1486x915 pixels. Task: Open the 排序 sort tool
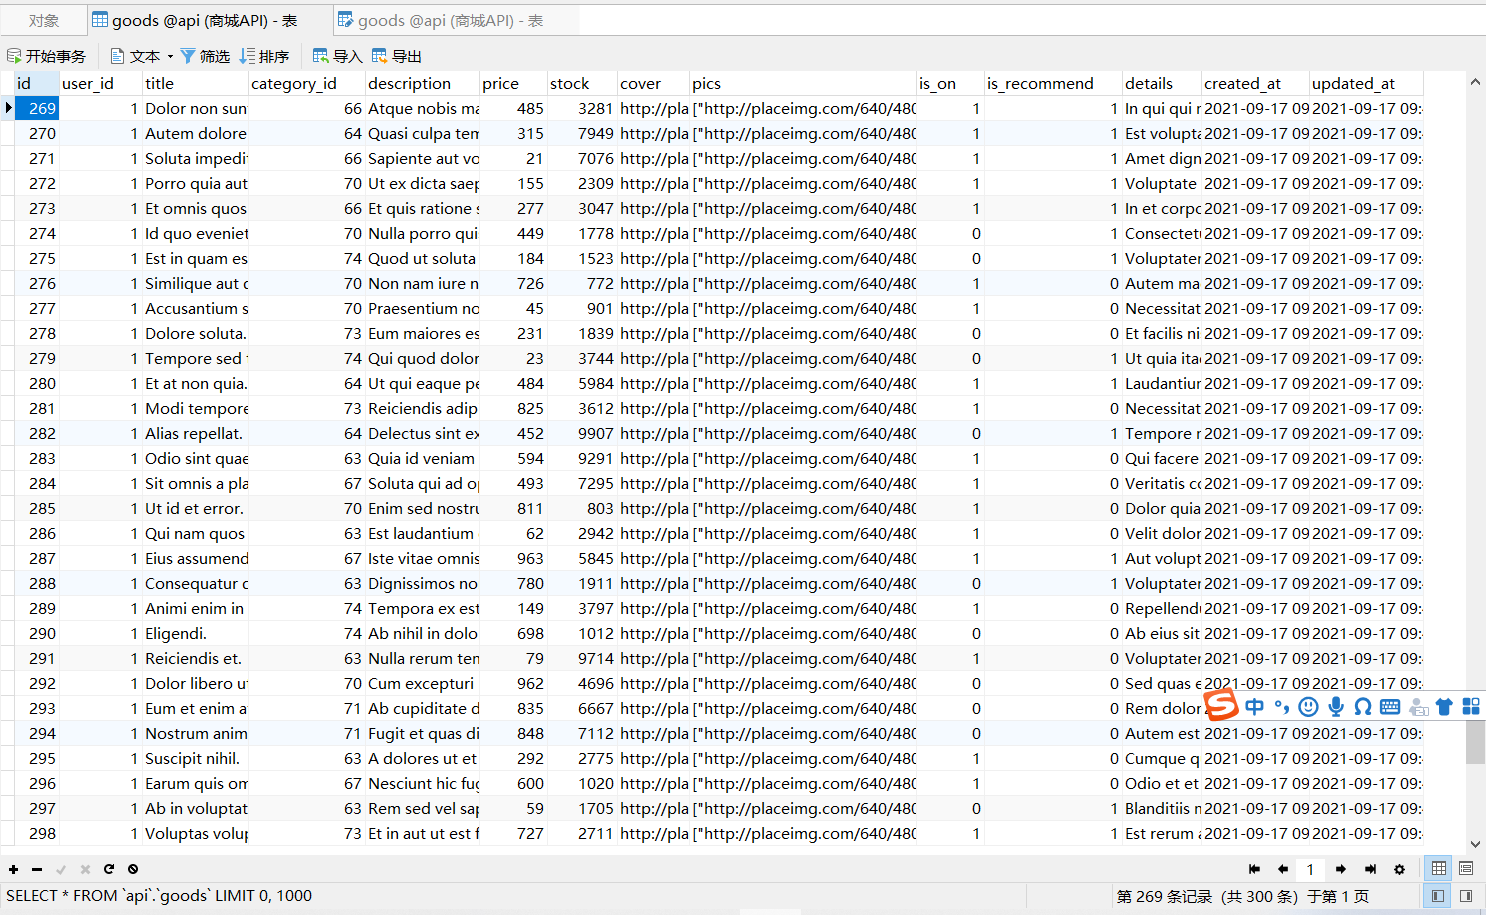coord(264,56)
